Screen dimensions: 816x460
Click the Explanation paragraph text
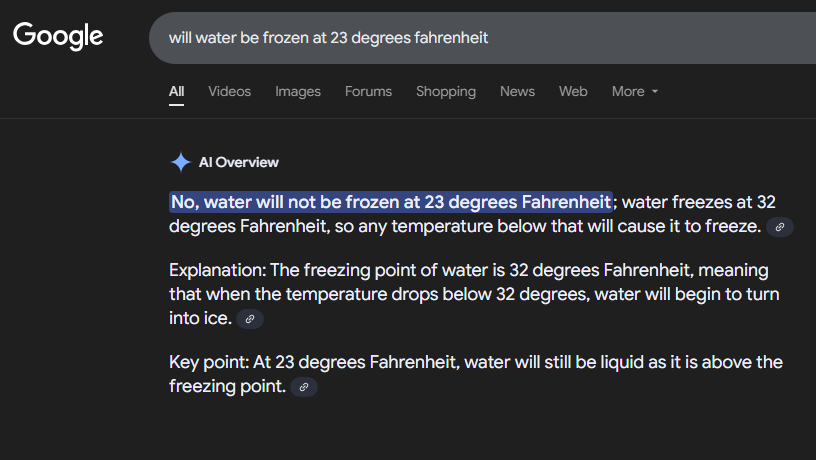click(470, 295)
